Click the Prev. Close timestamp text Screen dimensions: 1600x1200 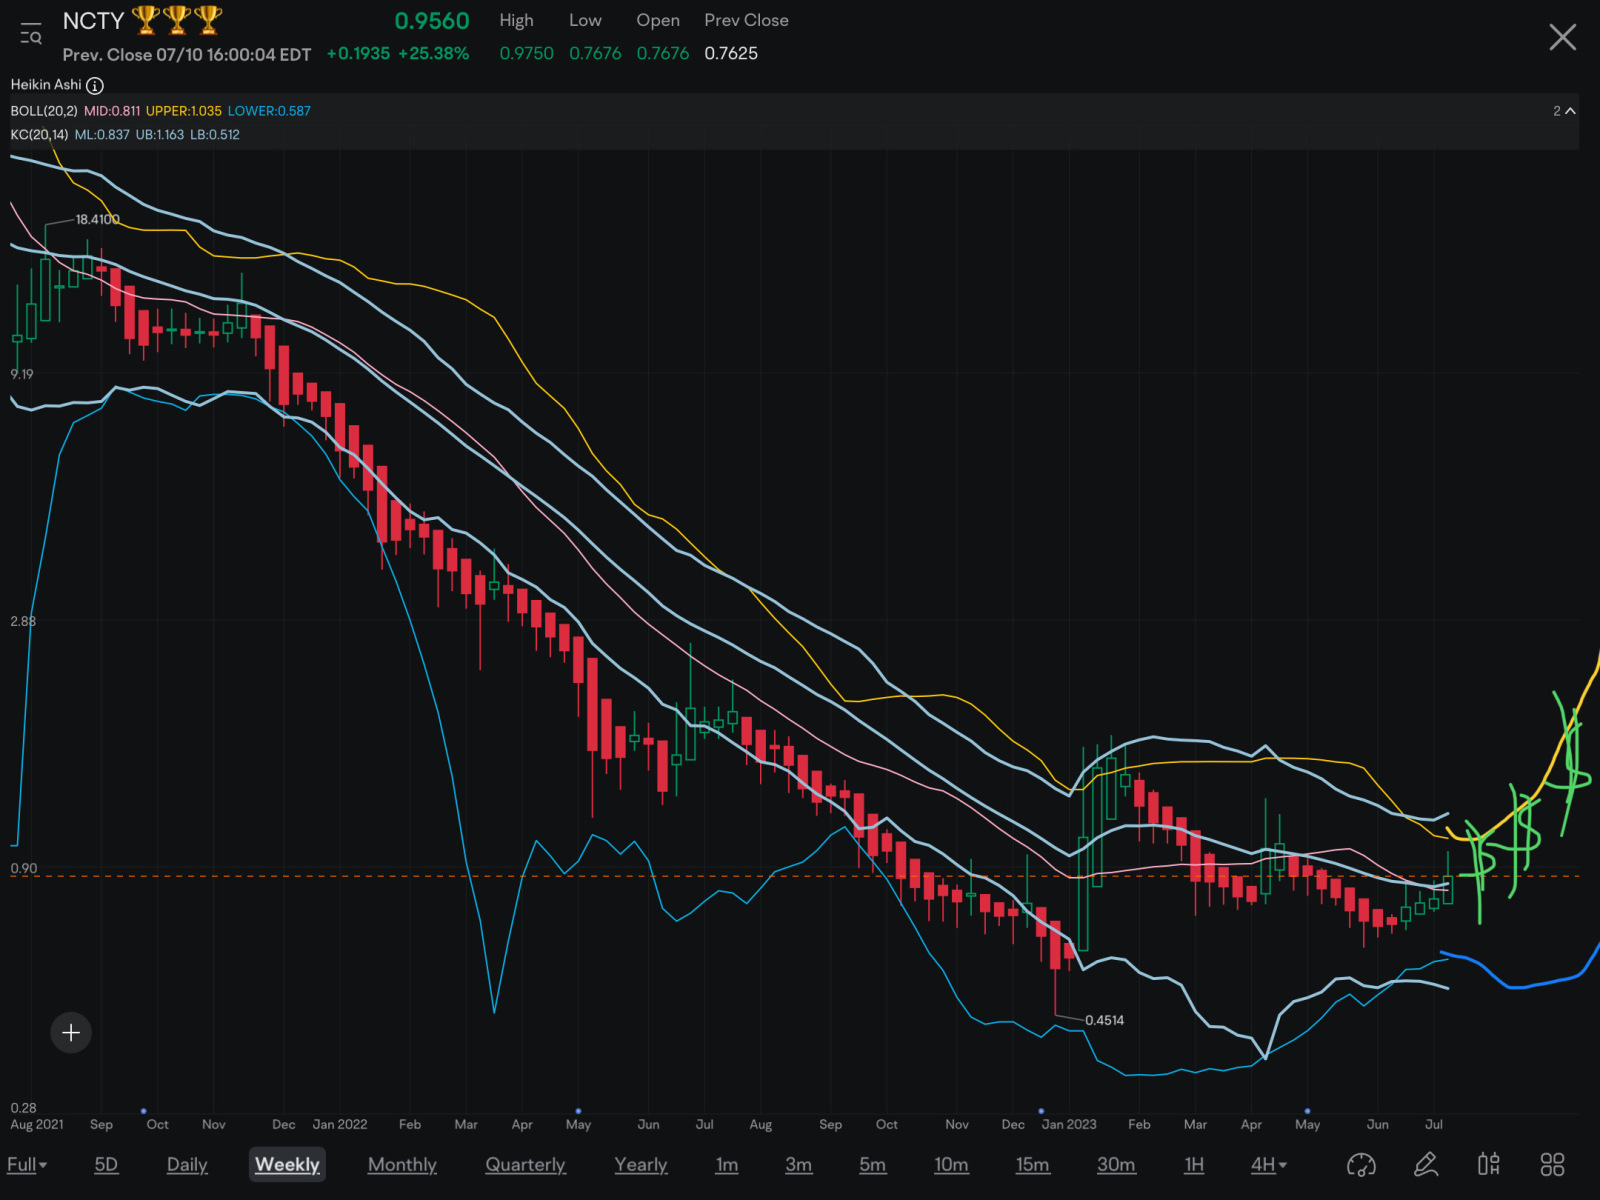(x=187, y=55)
